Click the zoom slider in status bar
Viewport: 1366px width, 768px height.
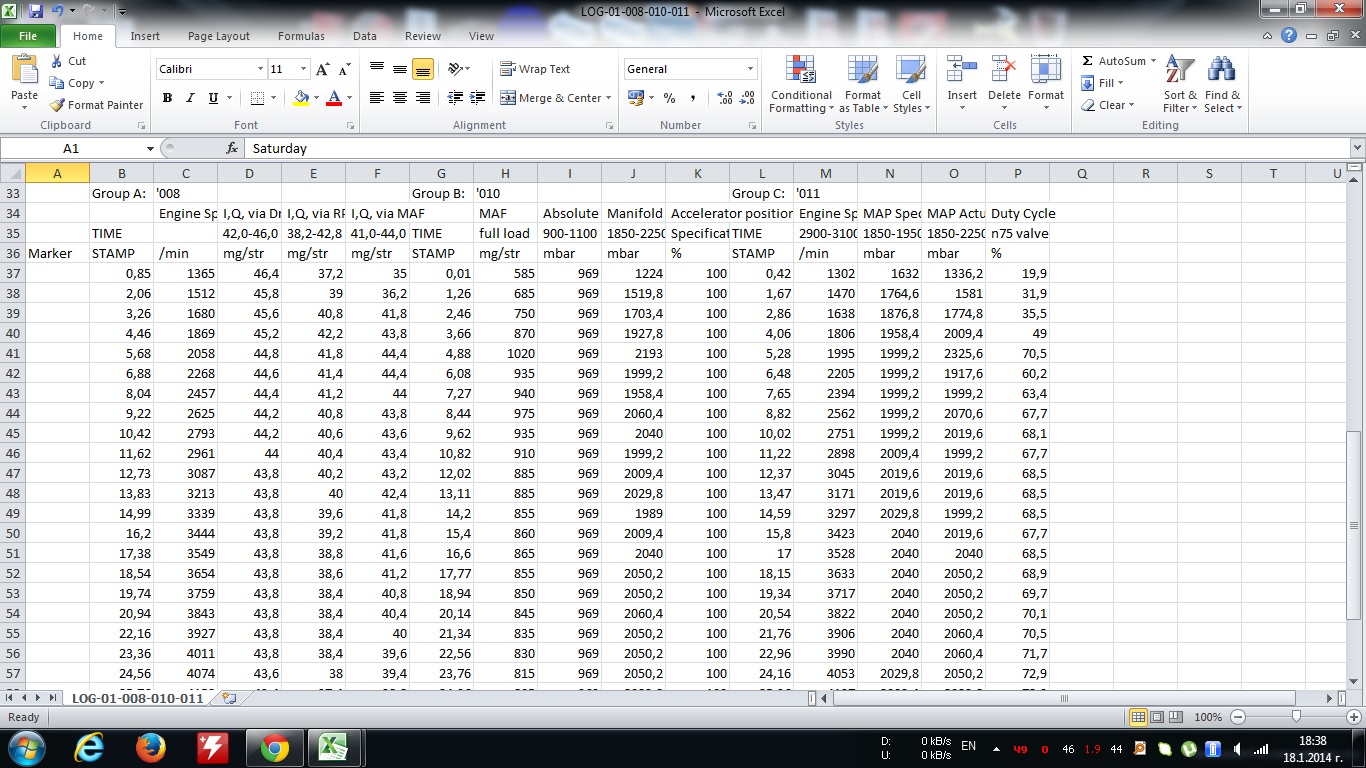[1296, 717]
